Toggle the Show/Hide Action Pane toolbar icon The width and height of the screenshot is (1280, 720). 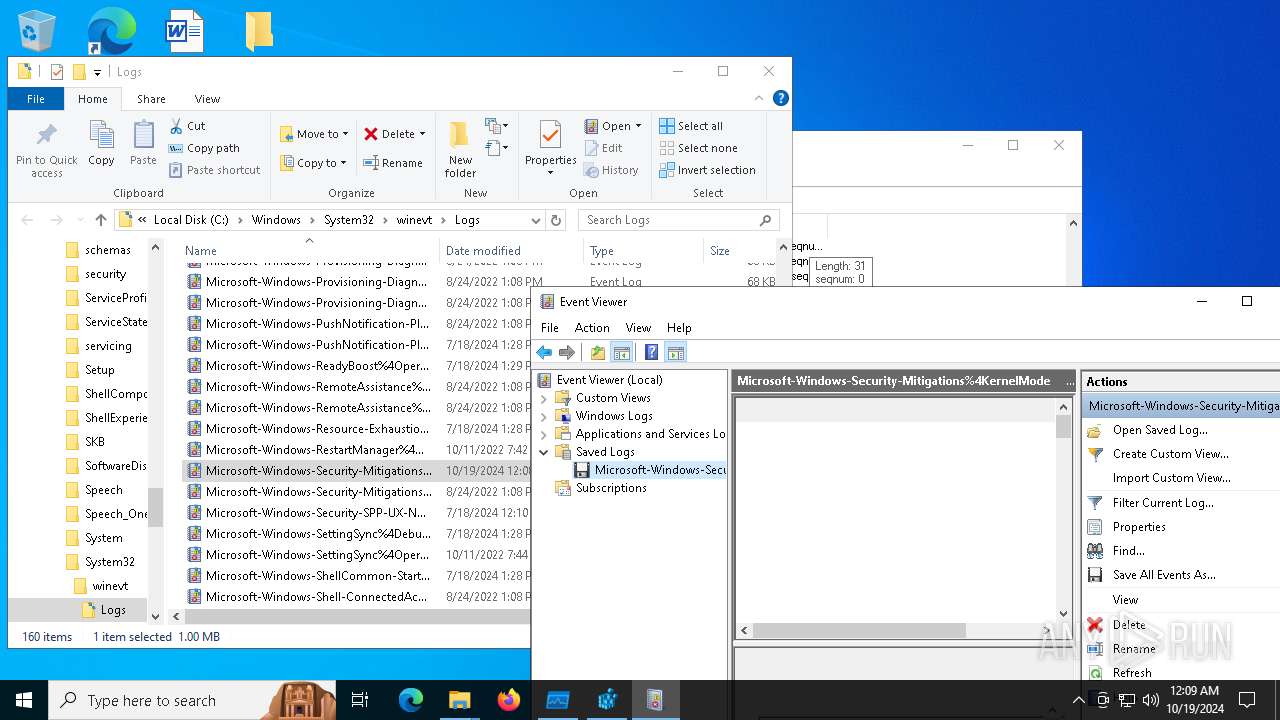[x=675, y=352]
